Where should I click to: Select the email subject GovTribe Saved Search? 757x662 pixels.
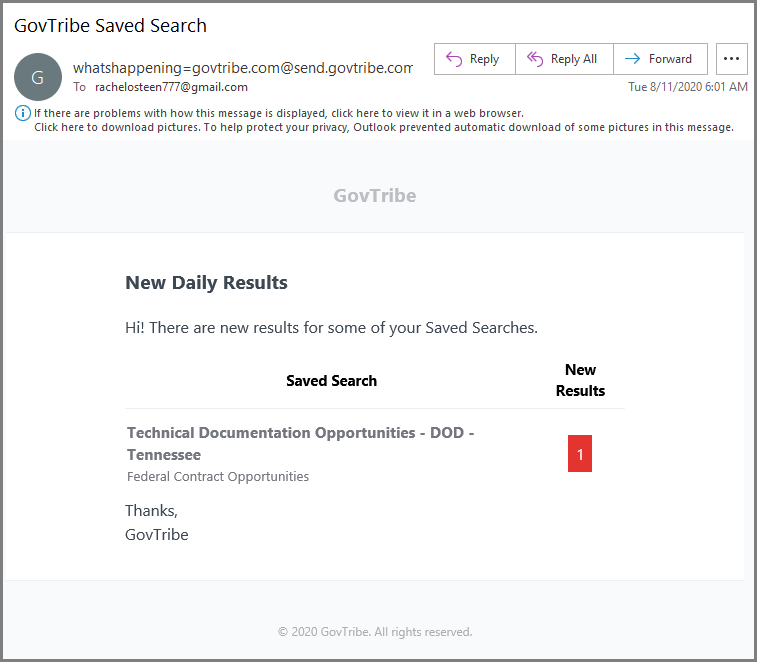(111, 26)
